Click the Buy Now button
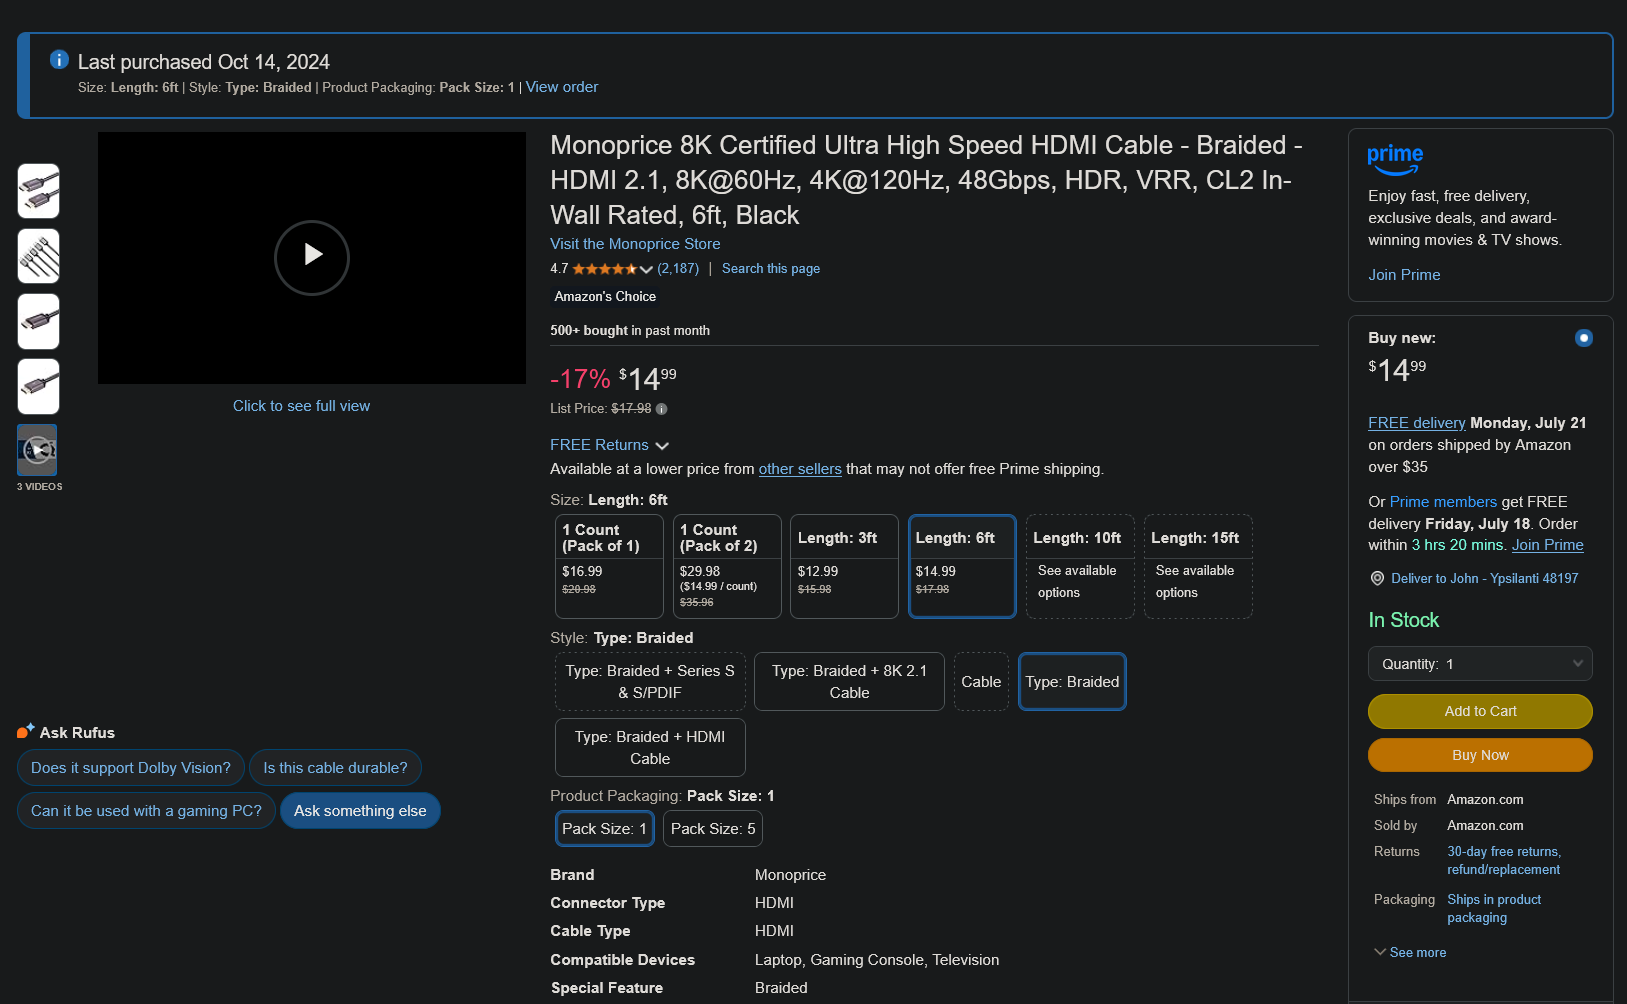The width and height of the screenshot is (1627, 1004). click(1480, 755)
